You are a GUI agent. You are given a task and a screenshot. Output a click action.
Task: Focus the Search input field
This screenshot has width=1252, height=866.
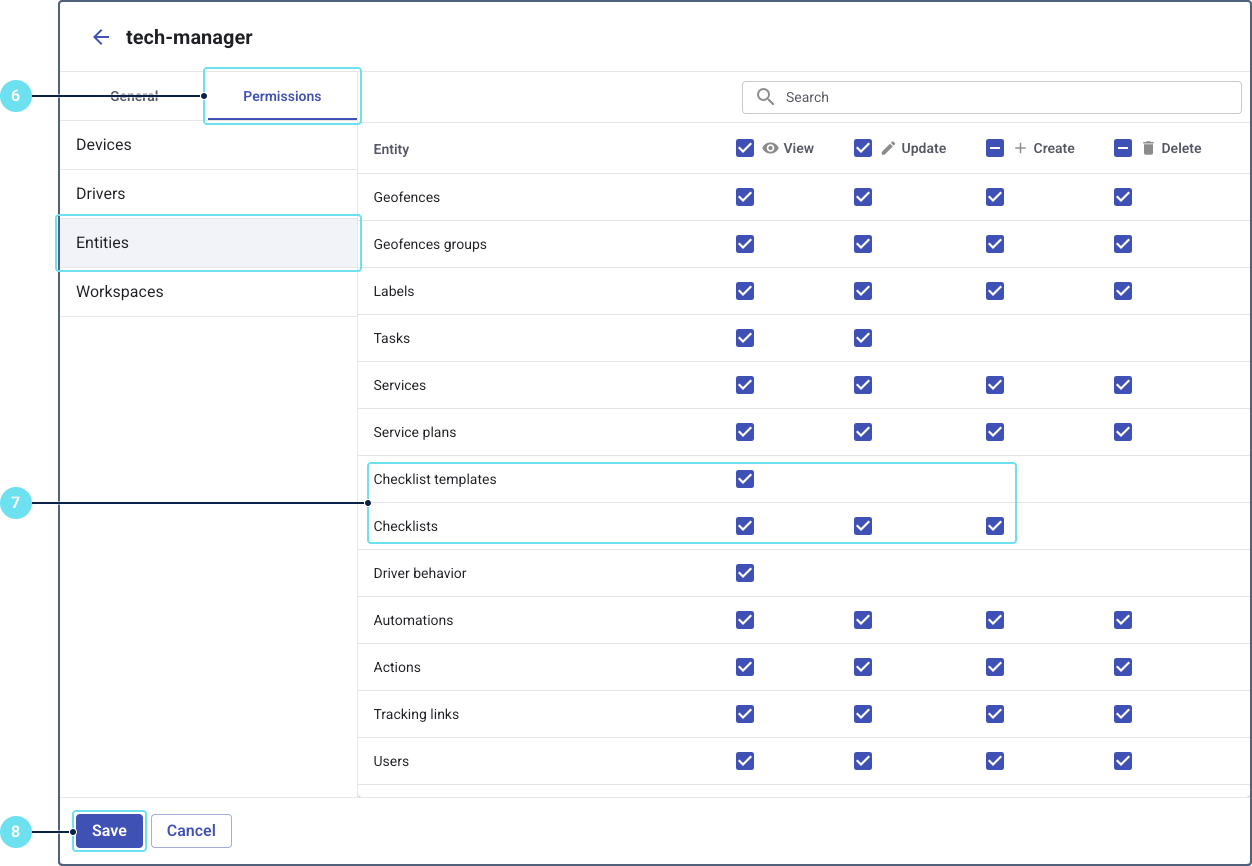click(x=1000, y=97)
